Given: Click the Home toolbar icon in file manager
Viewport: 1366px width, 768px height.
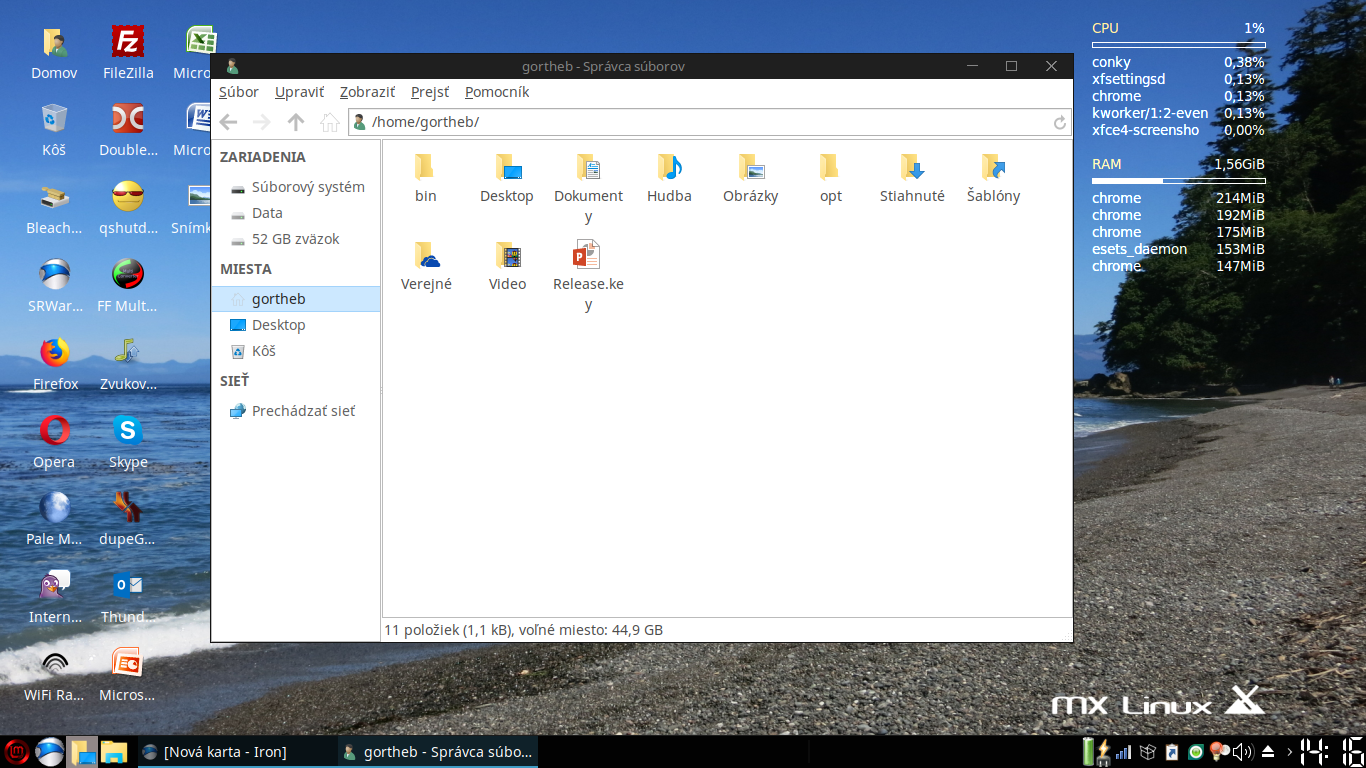Looking at the screenshot, I should point(330,122).
